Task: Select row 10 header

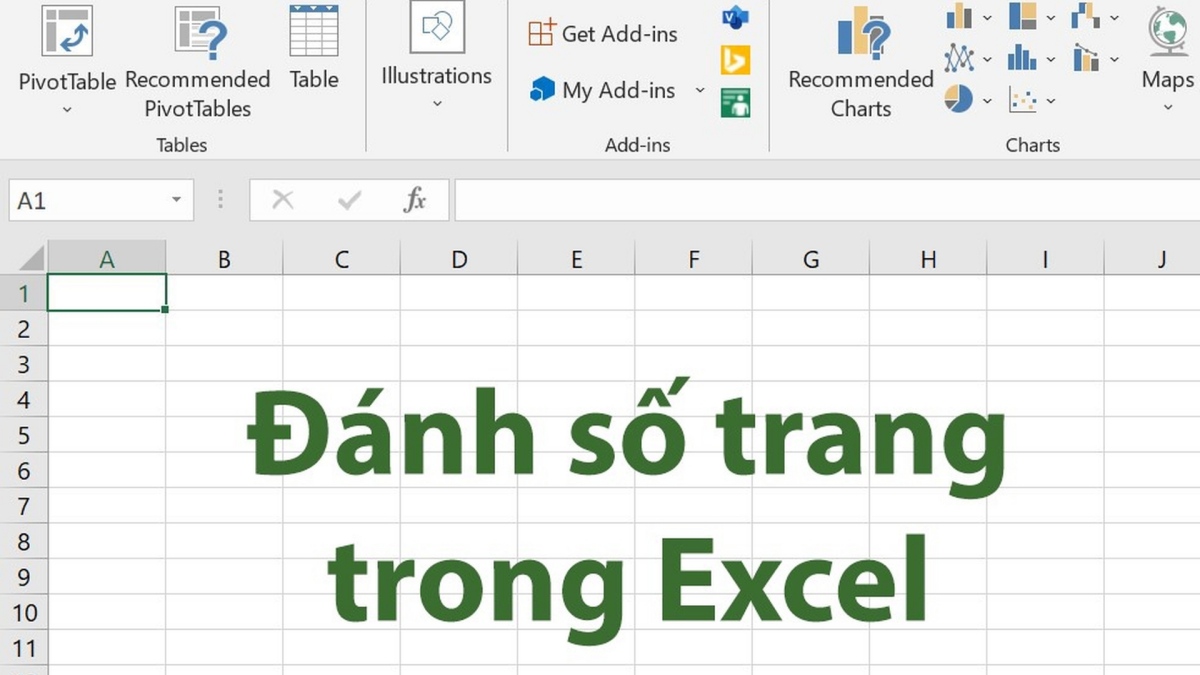Action: [x=24, y=613]
